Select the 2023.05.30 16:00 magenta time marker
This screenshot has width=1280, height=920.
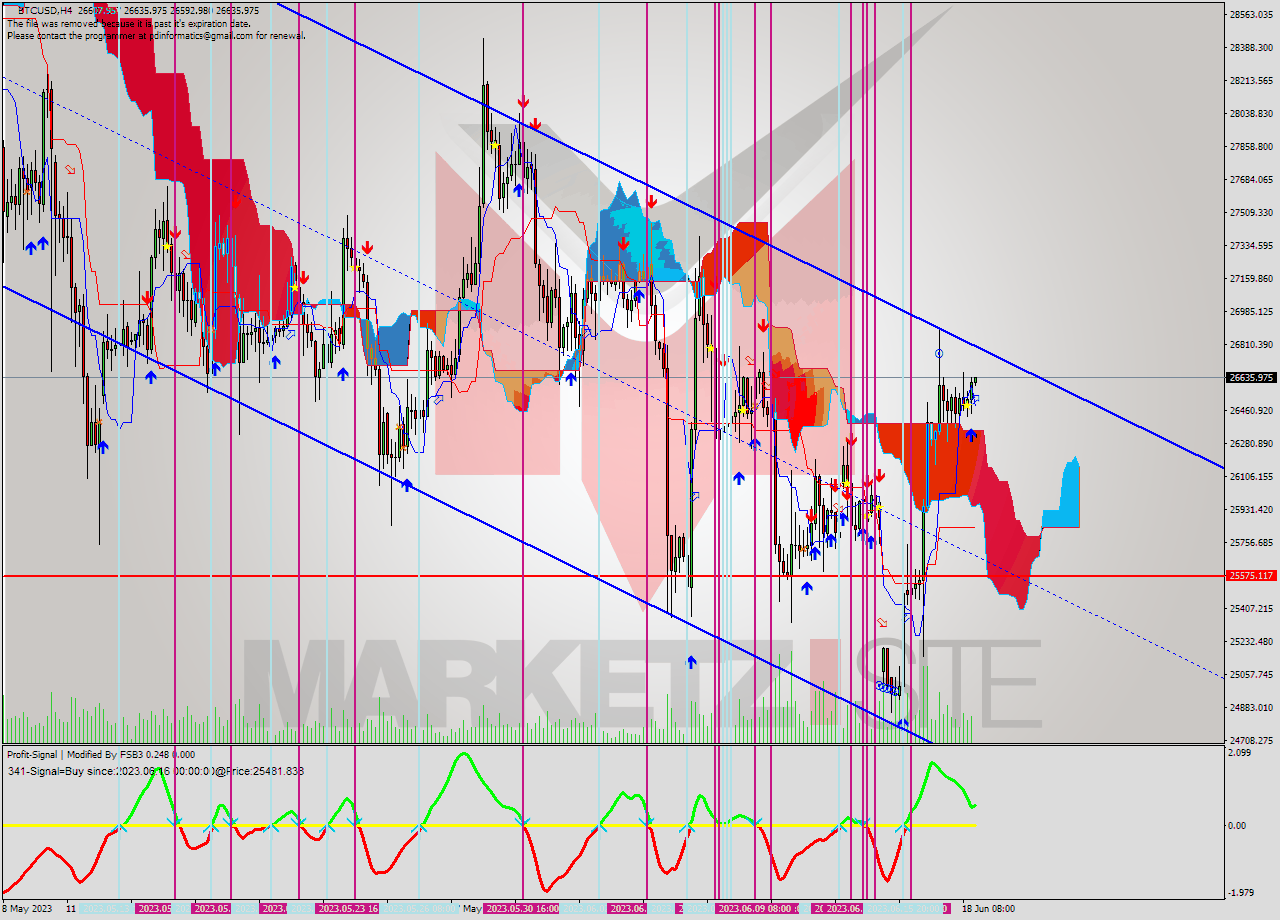click(x=520, y=909)
